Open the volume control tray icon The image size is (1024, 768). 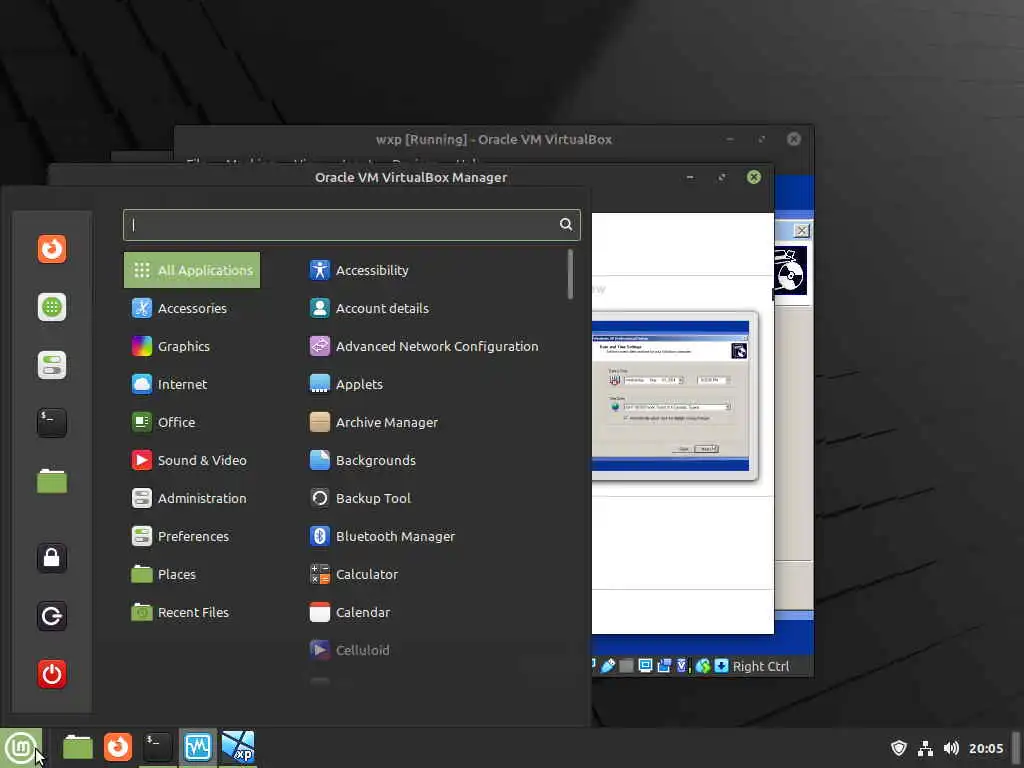pos(952,748)
